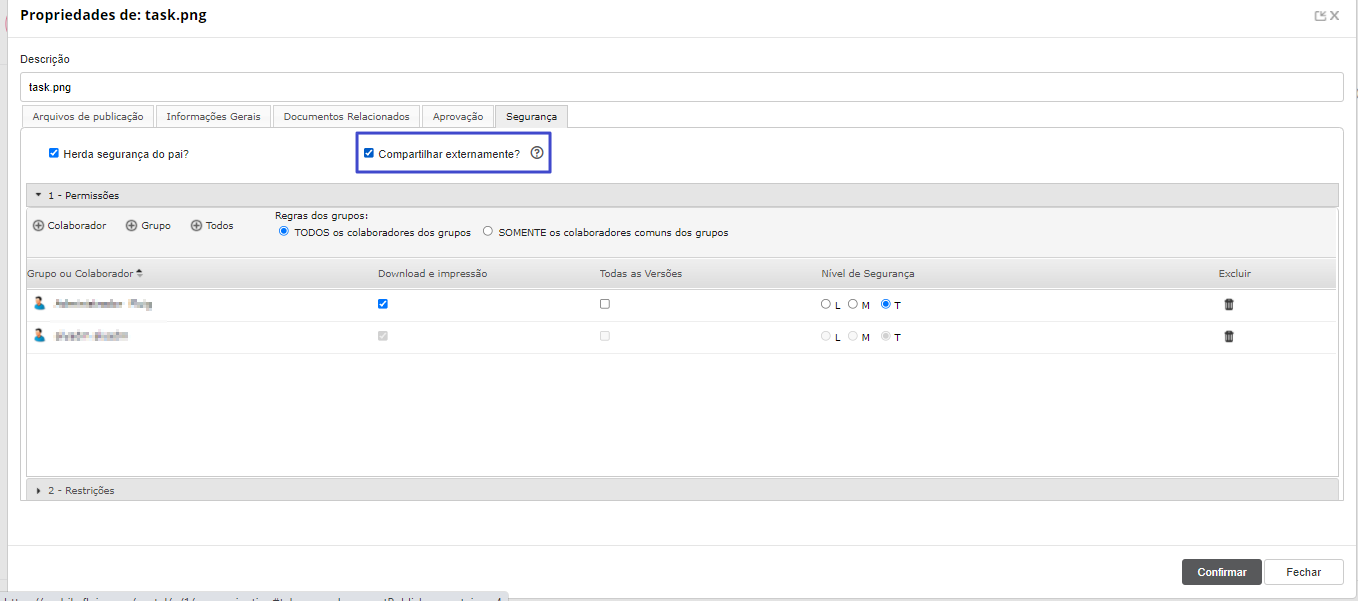
Task: Delete the second permission row with trash icon
Action: pos(1229,337)
